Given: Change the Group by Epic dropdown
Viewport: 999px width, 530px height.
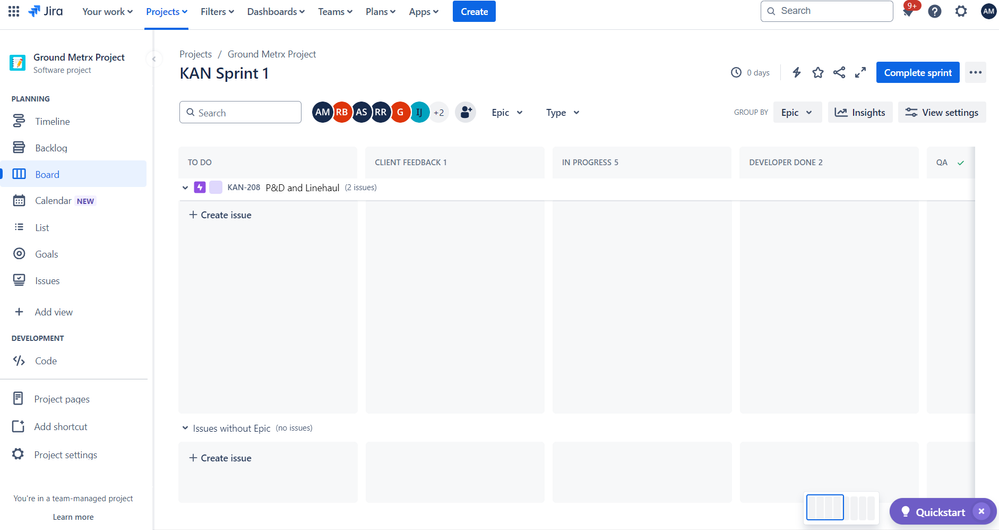Looking at the screenshot, I should (x=797, y=112).
